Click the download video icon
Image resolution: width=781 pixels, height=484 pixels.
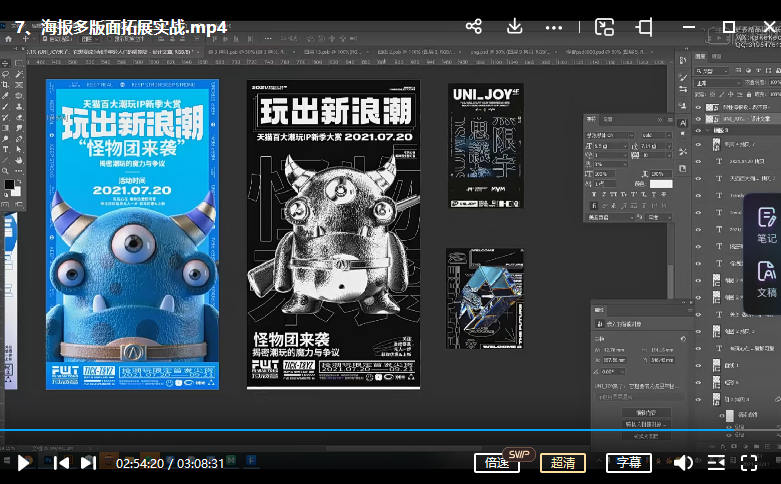point(515,27)
